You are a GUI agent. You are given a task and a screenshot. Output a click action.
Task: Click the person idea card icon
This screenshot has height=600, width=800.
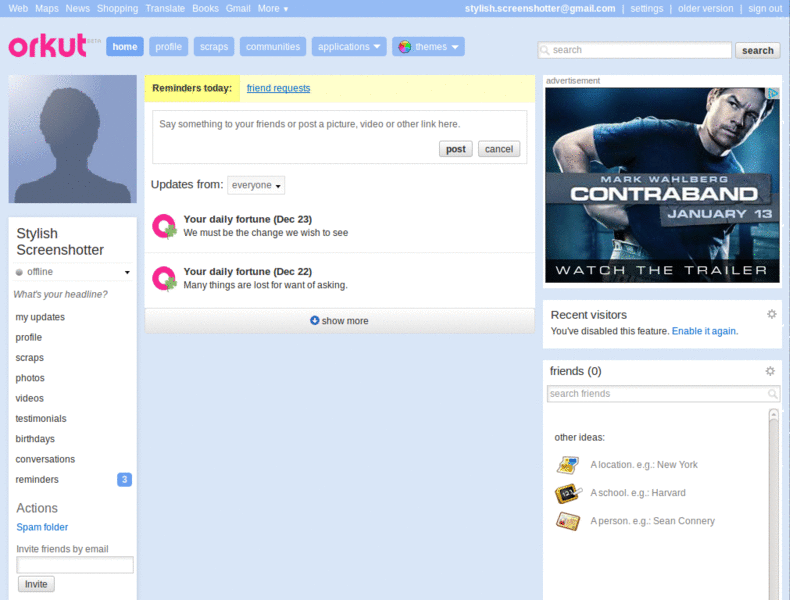click(568, 521)
